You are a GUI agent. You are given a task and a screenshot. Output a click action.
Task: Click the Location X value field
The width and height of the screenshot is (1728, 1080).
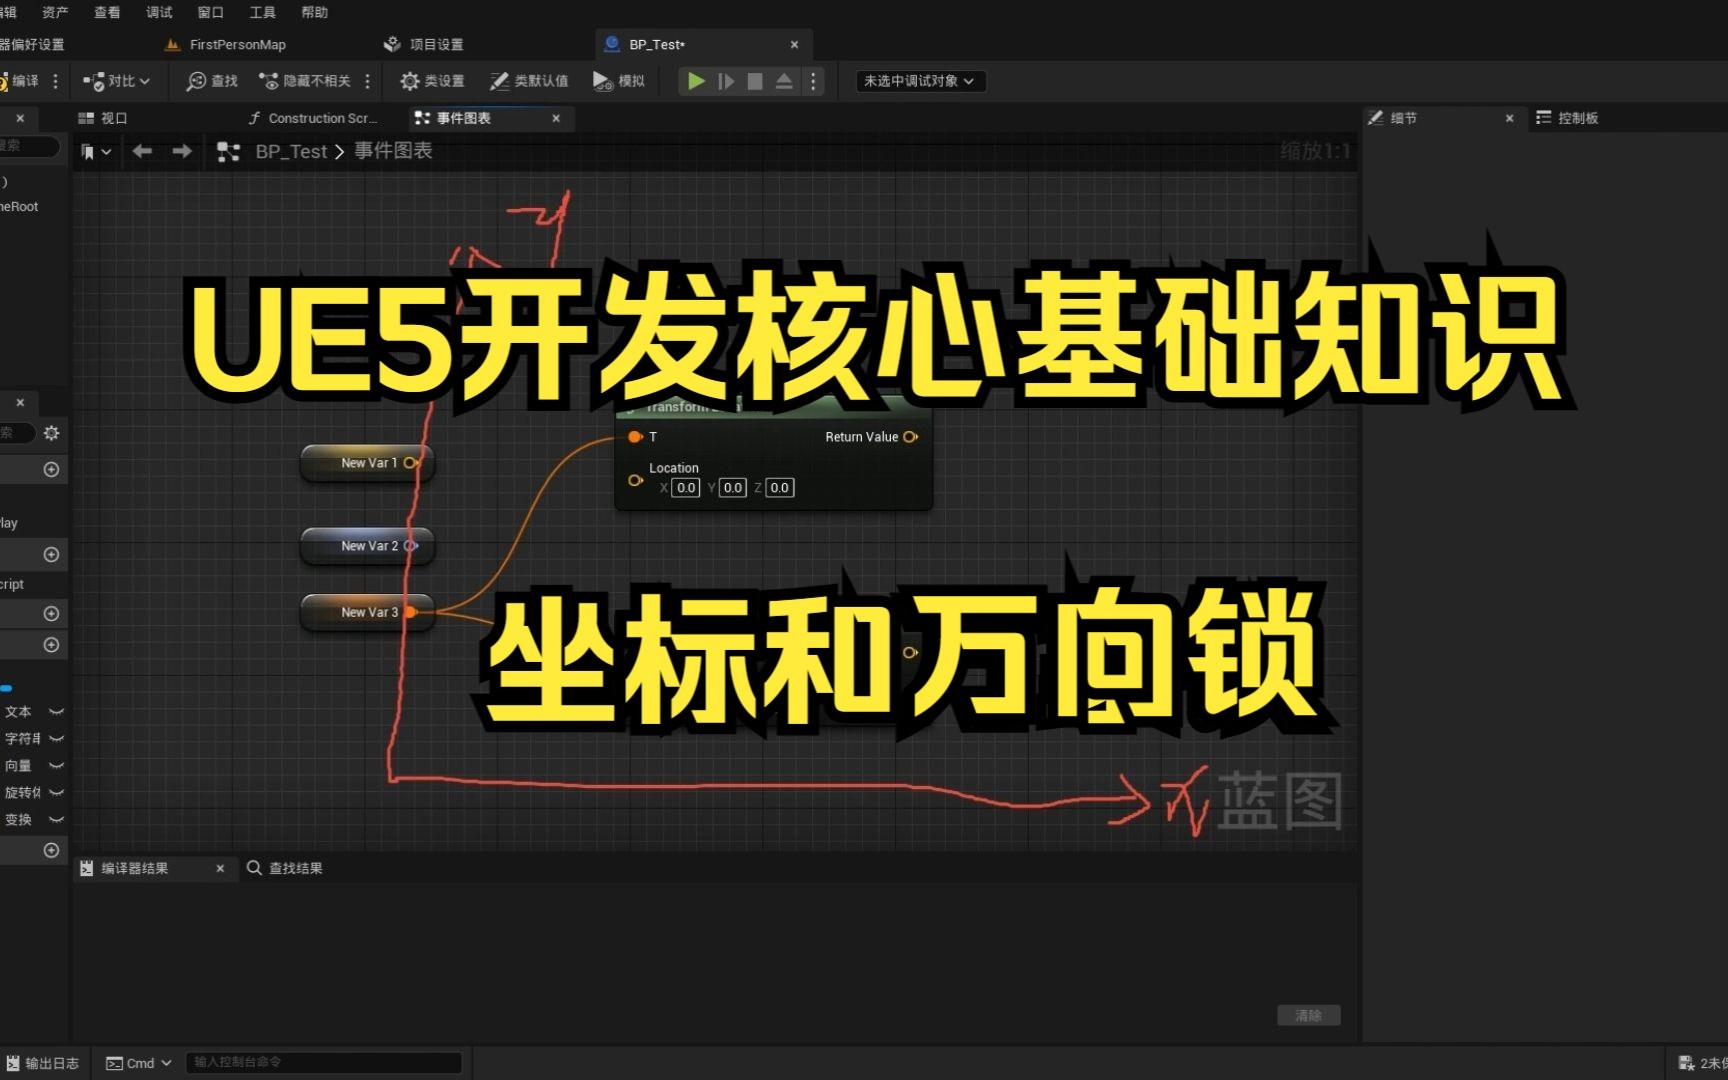click(685, 488)
